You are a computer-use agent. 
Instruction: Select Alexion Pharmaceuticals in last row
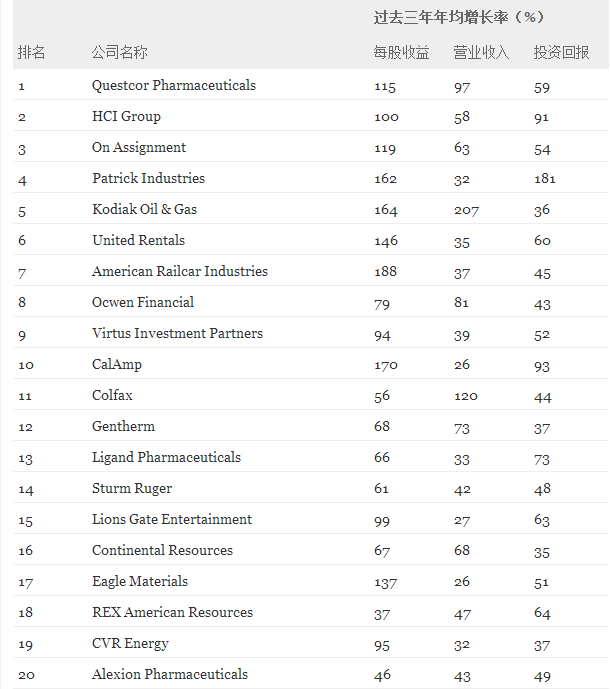tap(170, 675)
